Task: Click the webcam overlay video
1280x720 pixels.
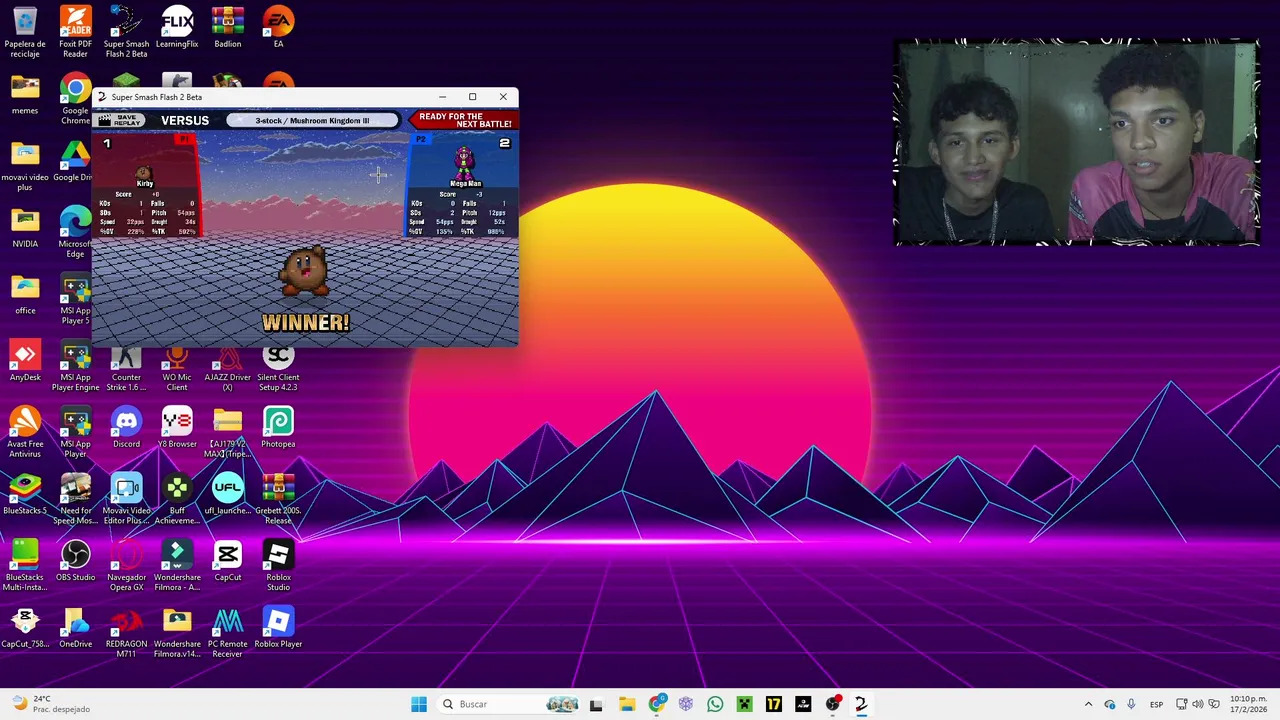Action: [x=1076, y=142]
